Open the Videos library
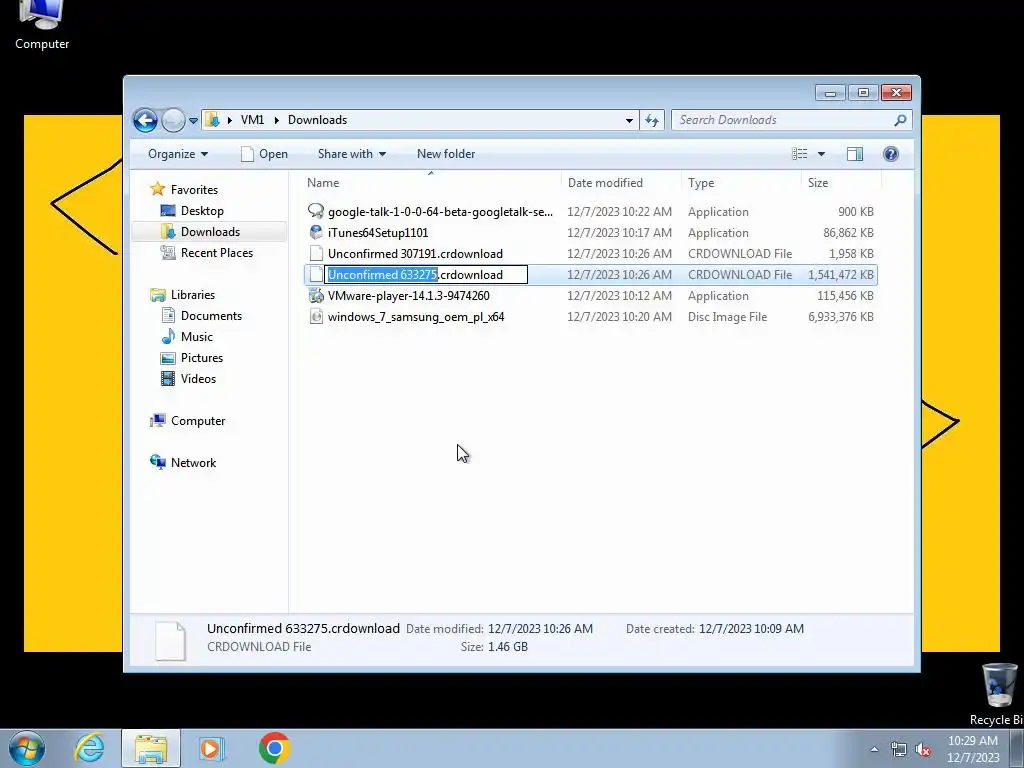This screenshot has height=768, width=1024. coord(198,379)
